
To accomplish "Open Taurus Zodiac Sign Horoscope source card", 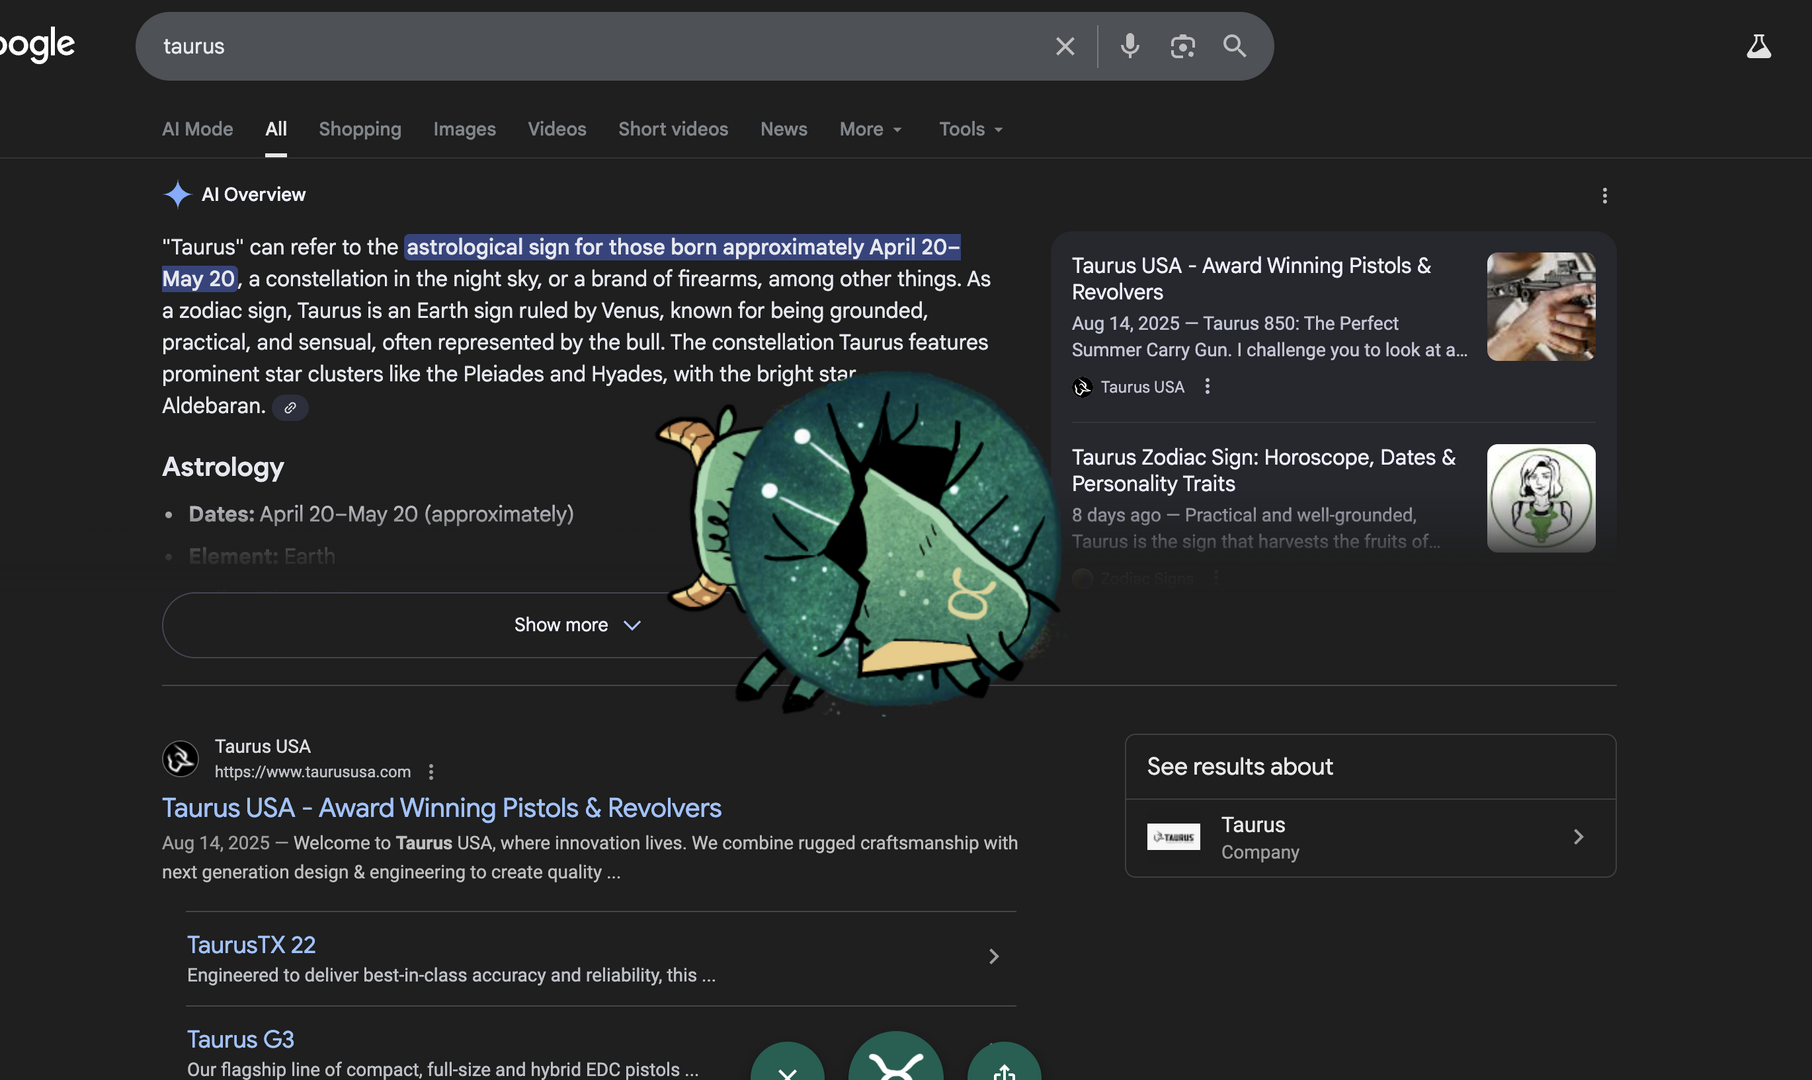I will click(1264, 470).
